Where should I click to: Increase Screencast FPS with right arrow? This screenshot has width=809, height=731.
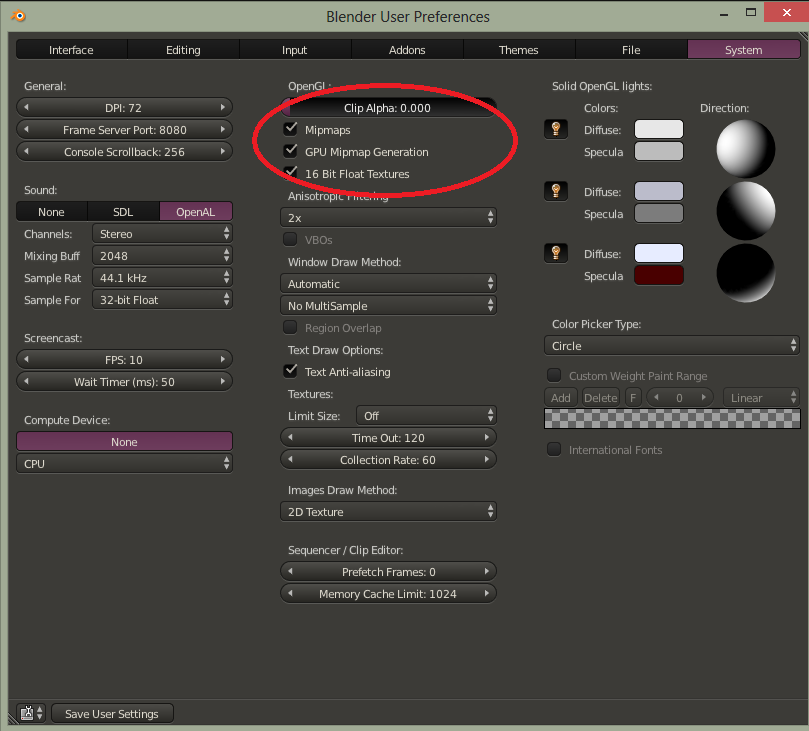(x=223, y=360)
